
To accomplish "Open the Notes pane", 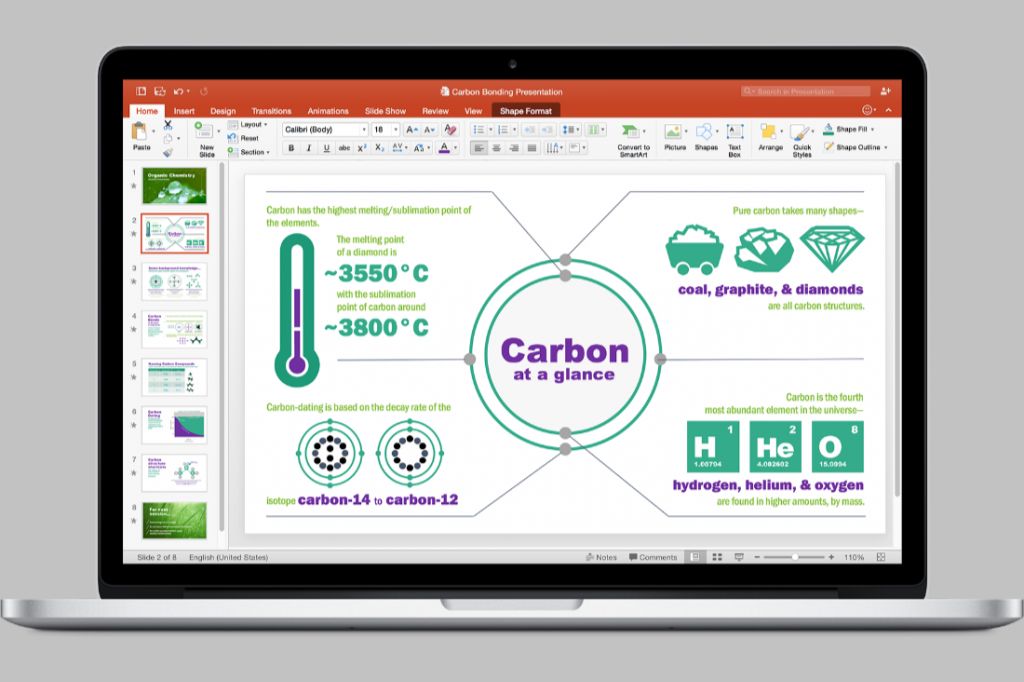I will pos(601,557).
